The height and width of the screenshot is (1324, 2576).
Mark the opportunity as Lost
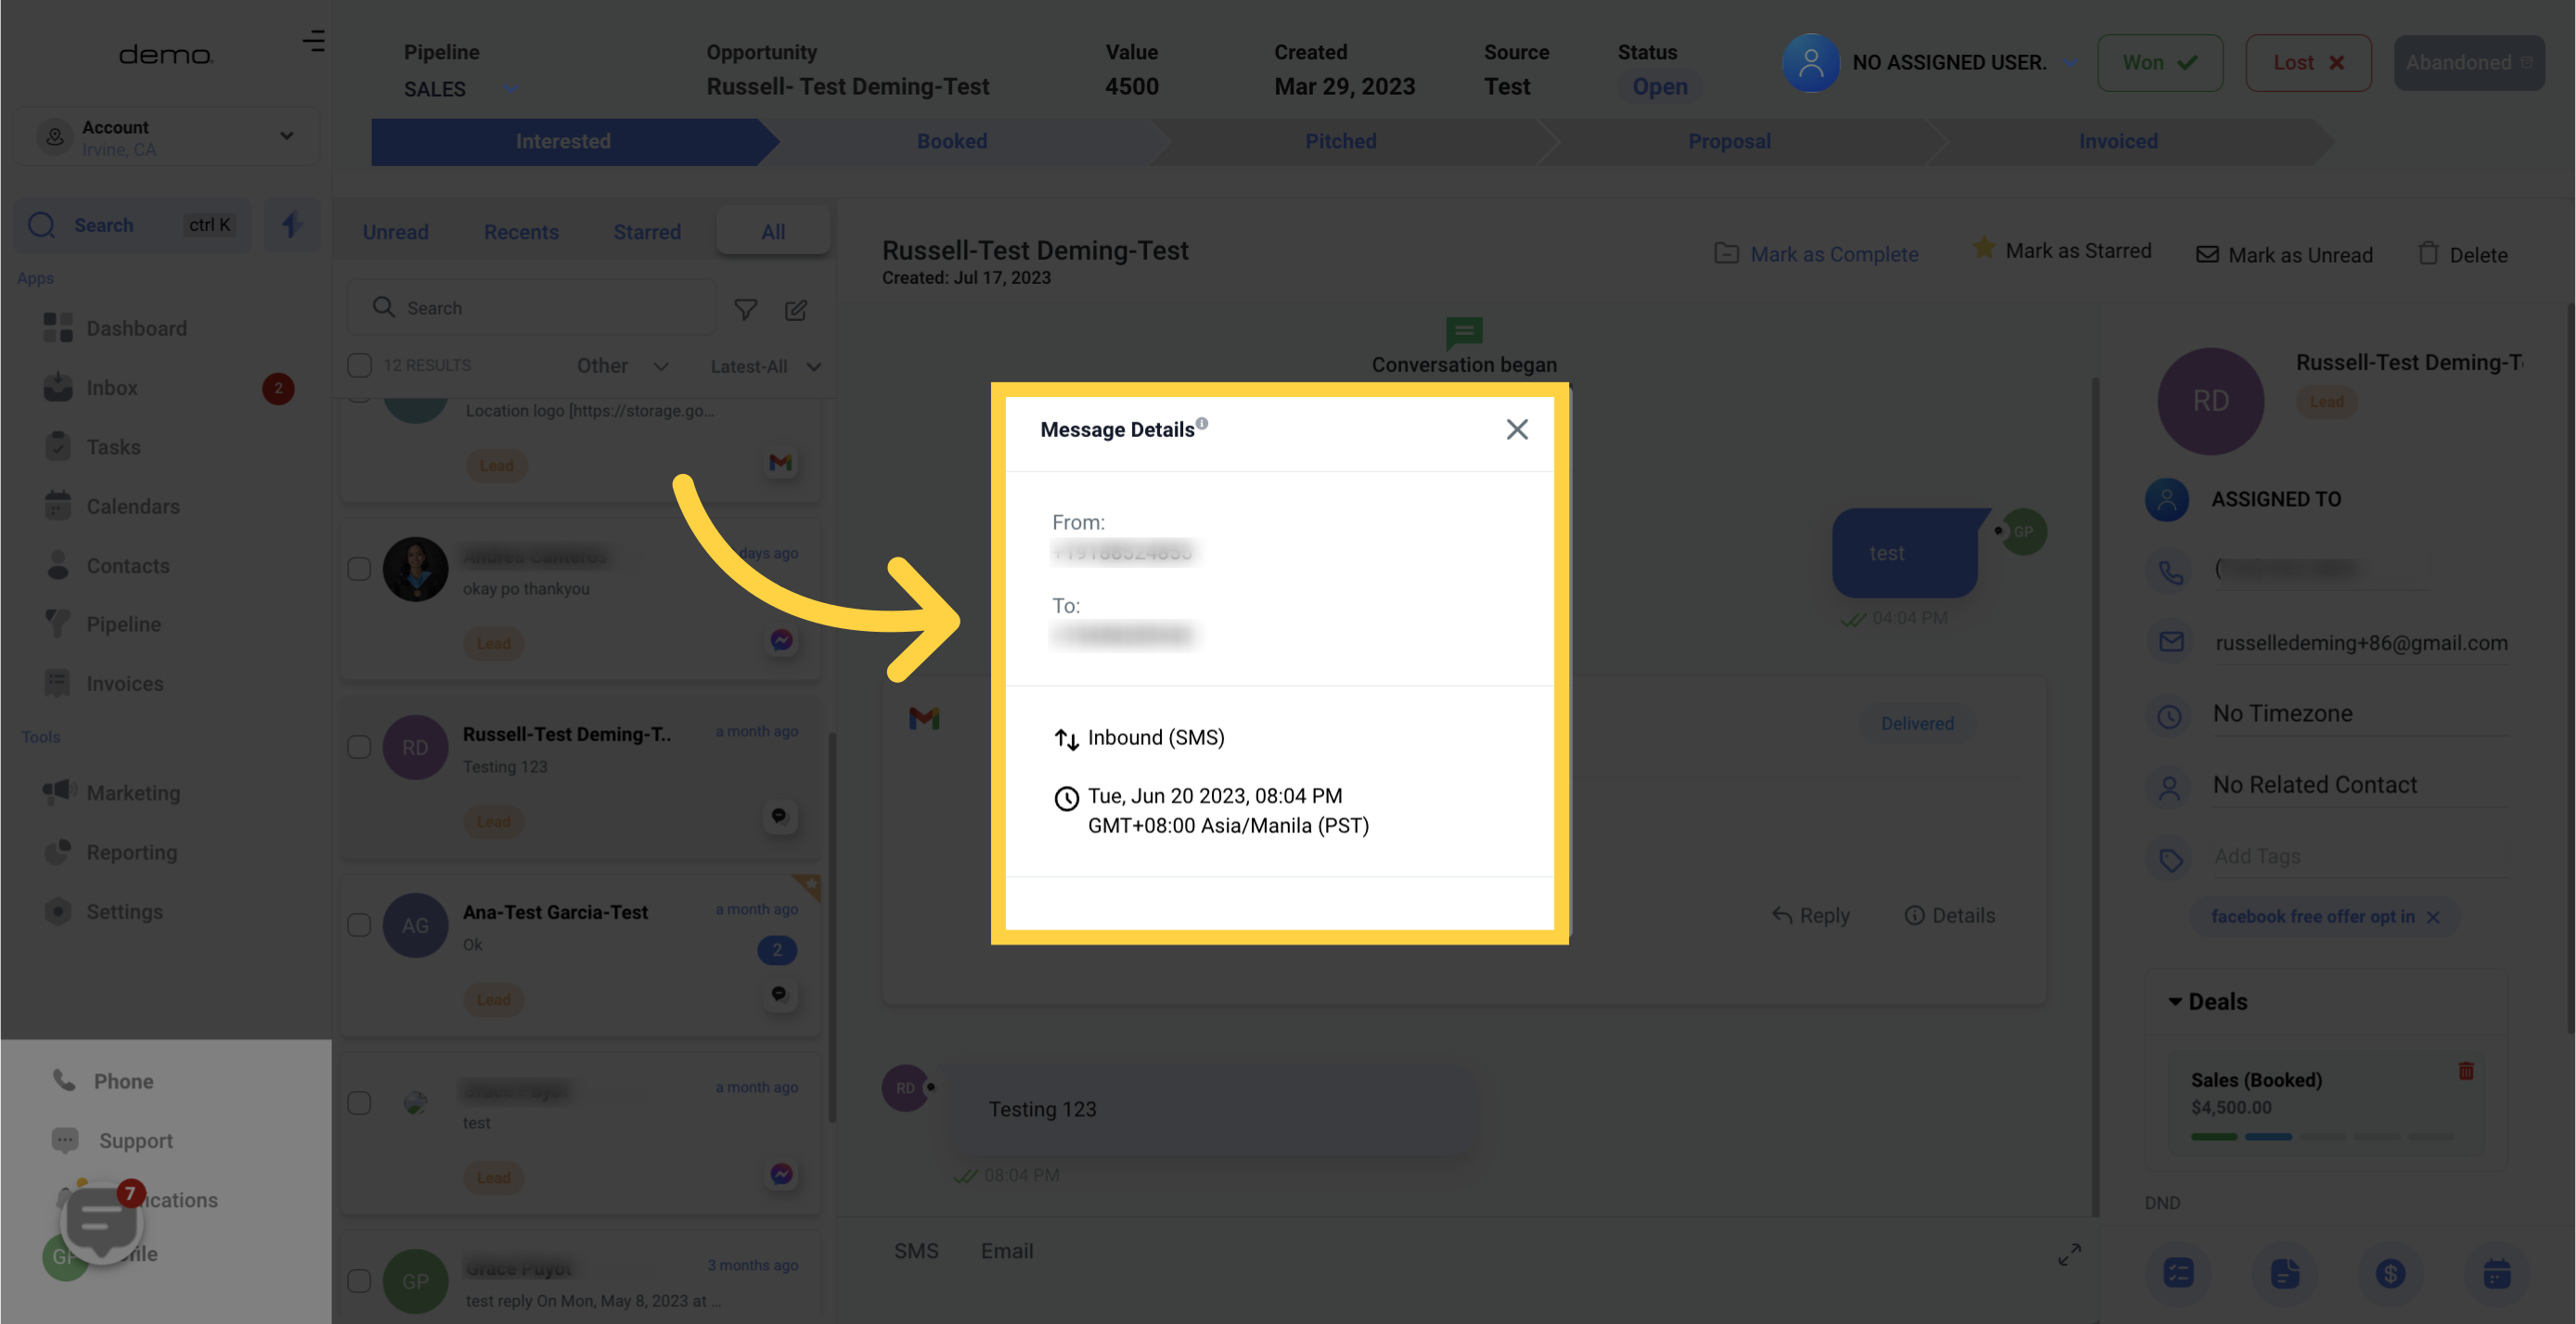tap(2308, 63)
